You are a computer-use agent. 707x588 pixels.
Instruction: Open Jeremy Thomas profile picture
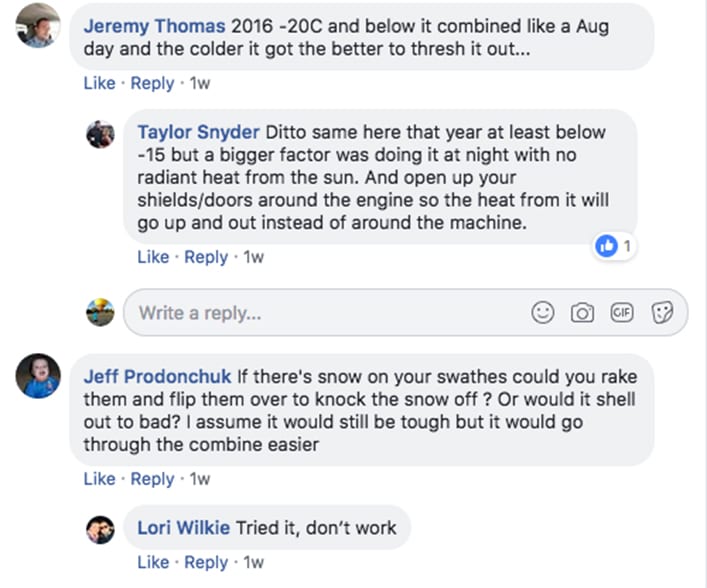pyautogui.click(x=37, y=25)
